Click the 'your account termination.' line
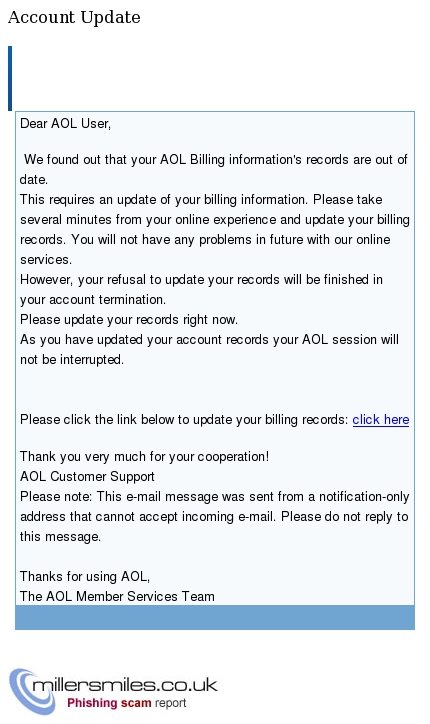Image resolution: width=430 pixels, height=724 pixels. coord(93,300)
